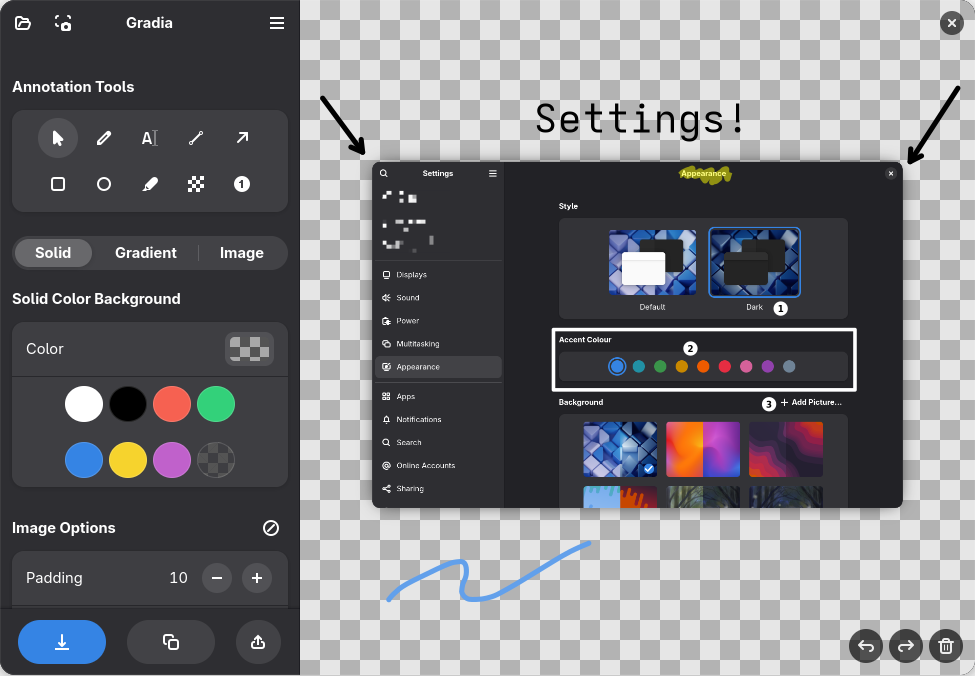
Task: Choose the red background color
Action: tap(172, 404)
